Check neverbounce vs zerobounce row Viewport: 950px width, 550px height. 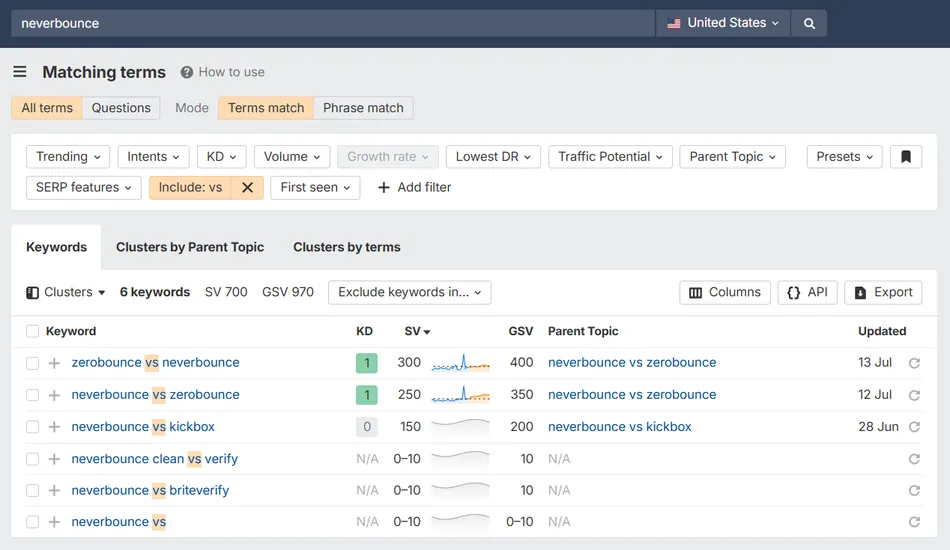[x=32, y=395]
